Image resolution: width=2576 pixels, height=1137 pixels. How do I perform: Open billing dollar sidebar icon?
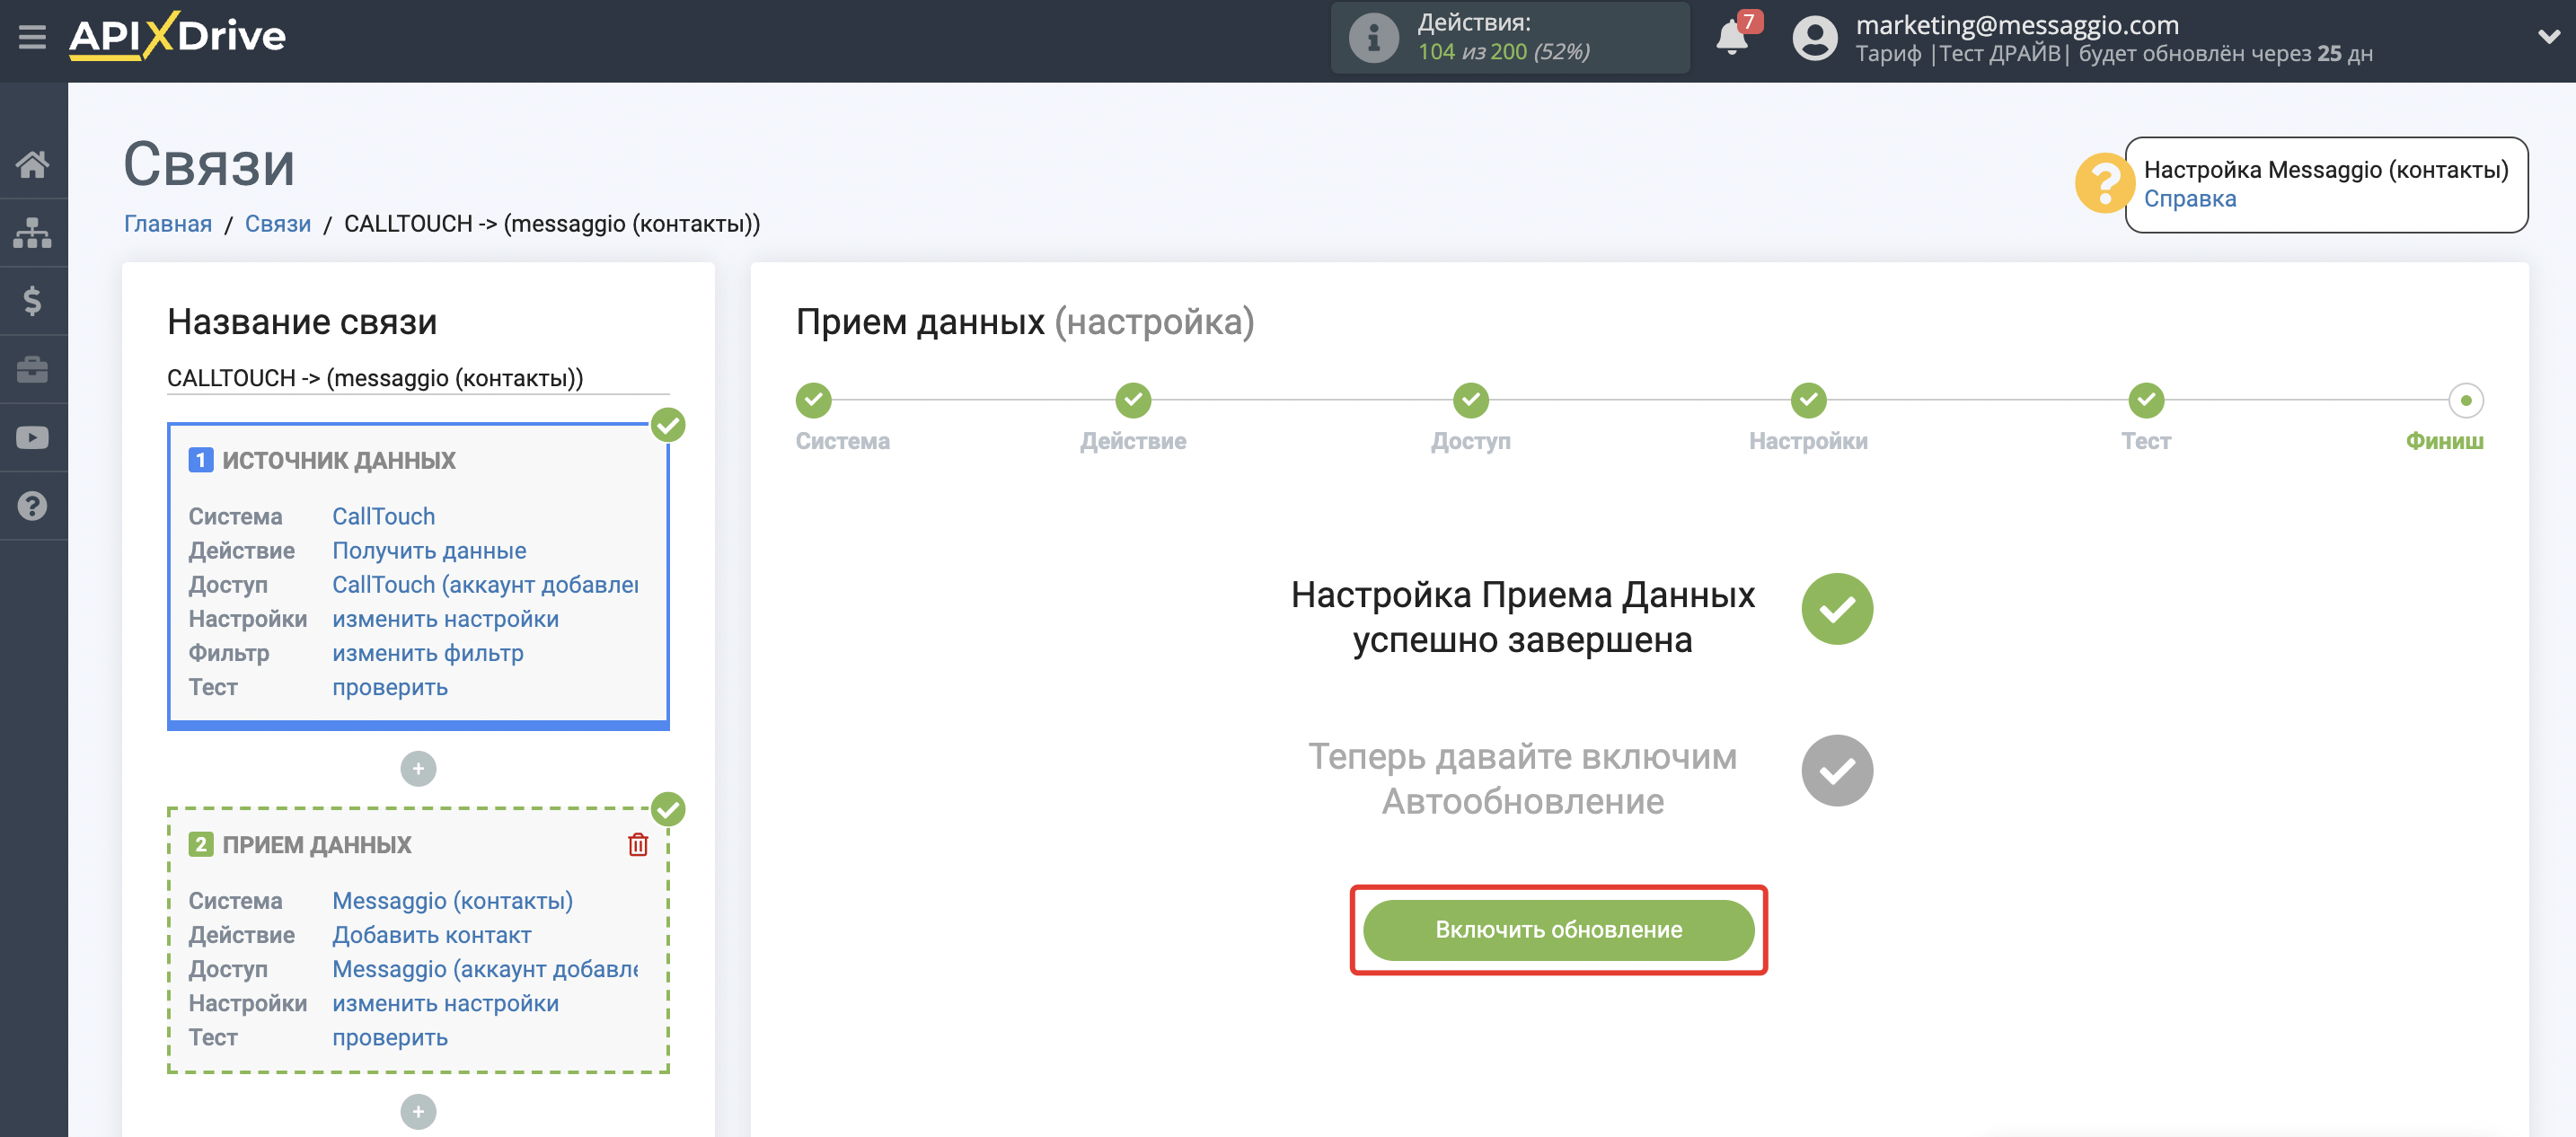pyautogui.click(x=33, y=300)
